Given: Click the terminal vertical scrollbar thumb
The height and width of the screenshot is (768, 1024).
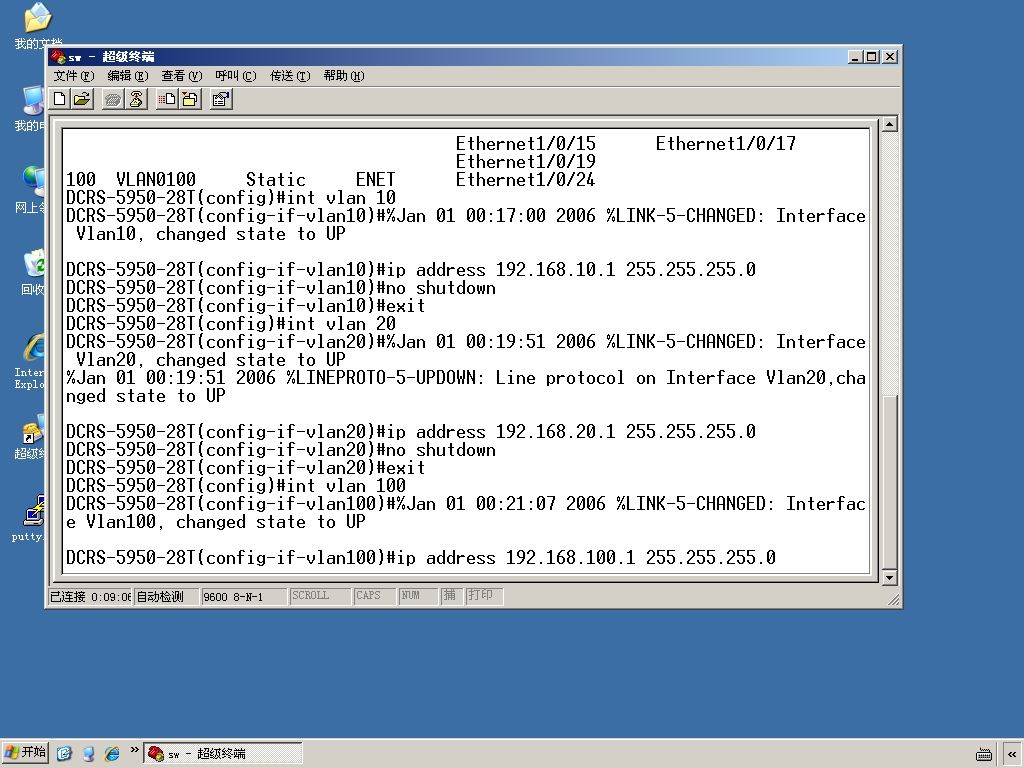Looking at the screenshot, I should tap(889, 481).
